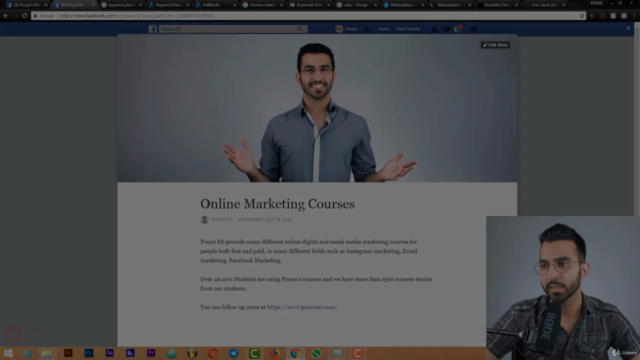Viewport: 640px width, 360px height.
Task: Open File Explorer from taskbar
Action: 47,353
